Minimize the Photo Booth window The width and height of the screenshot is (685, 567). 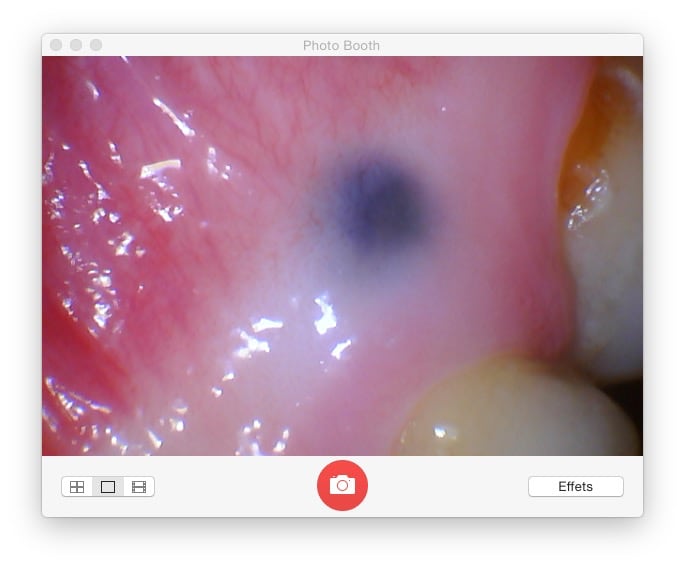click(76, 45)
